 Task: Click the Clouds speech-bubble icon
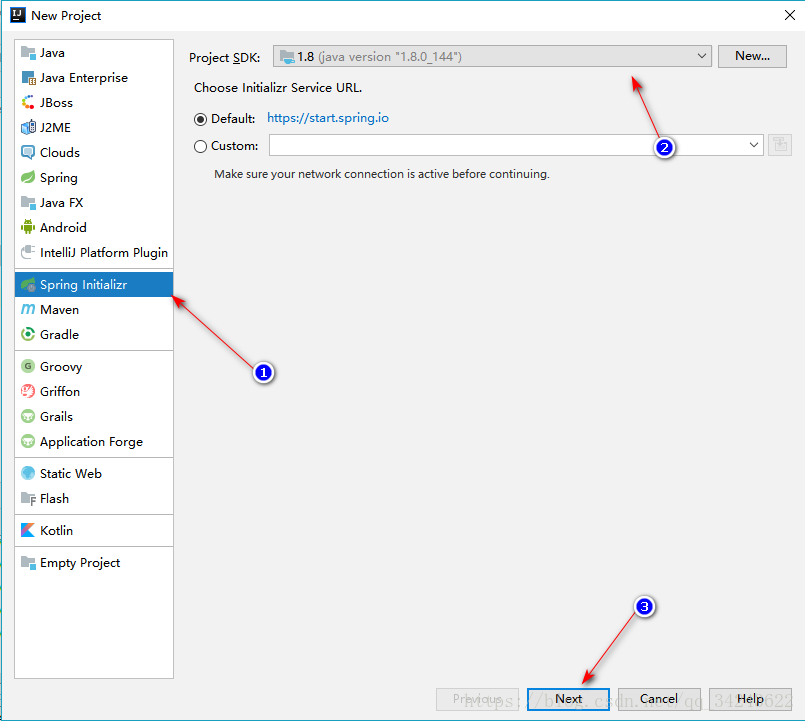(28, 153)
